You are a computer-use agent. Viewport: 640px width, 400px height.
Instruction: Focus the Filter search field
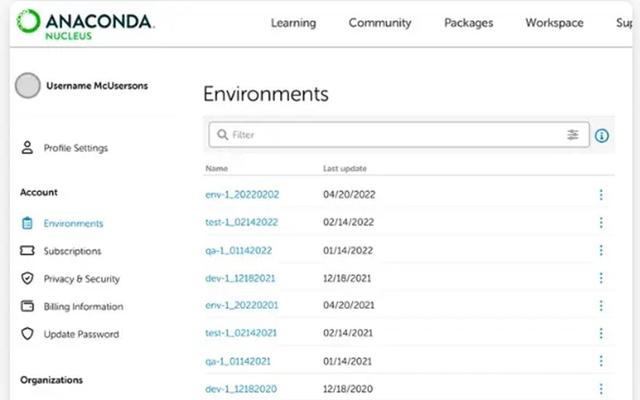pos(390,134)
